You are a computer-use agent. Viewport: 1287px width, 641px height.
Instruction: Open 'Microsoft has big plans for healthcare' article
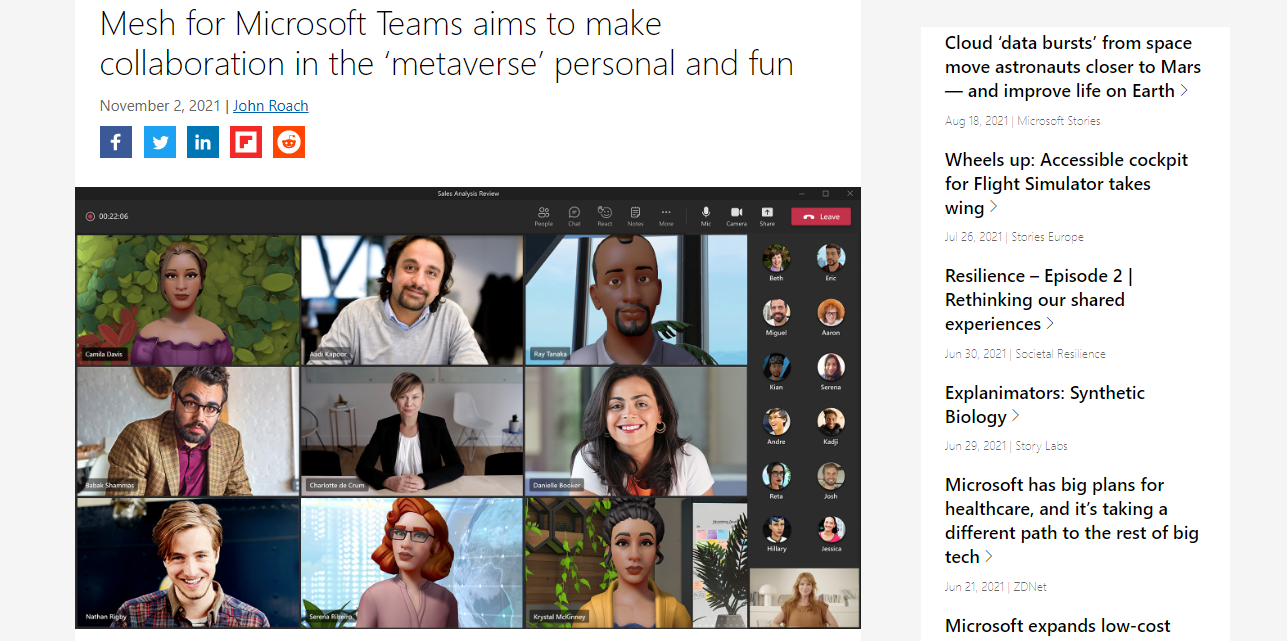1072,521
